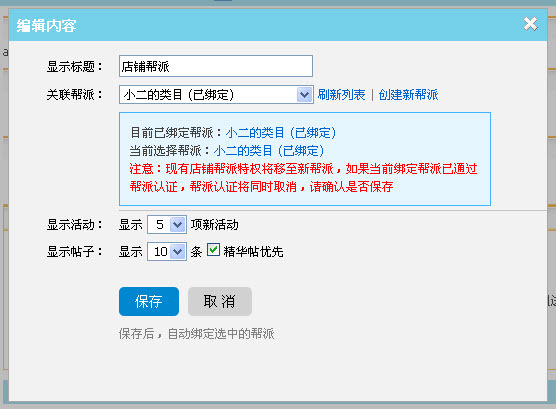Screen dimensions: 556x409
Task: Click the value 5 in activity selector
Action: (160, 225)
